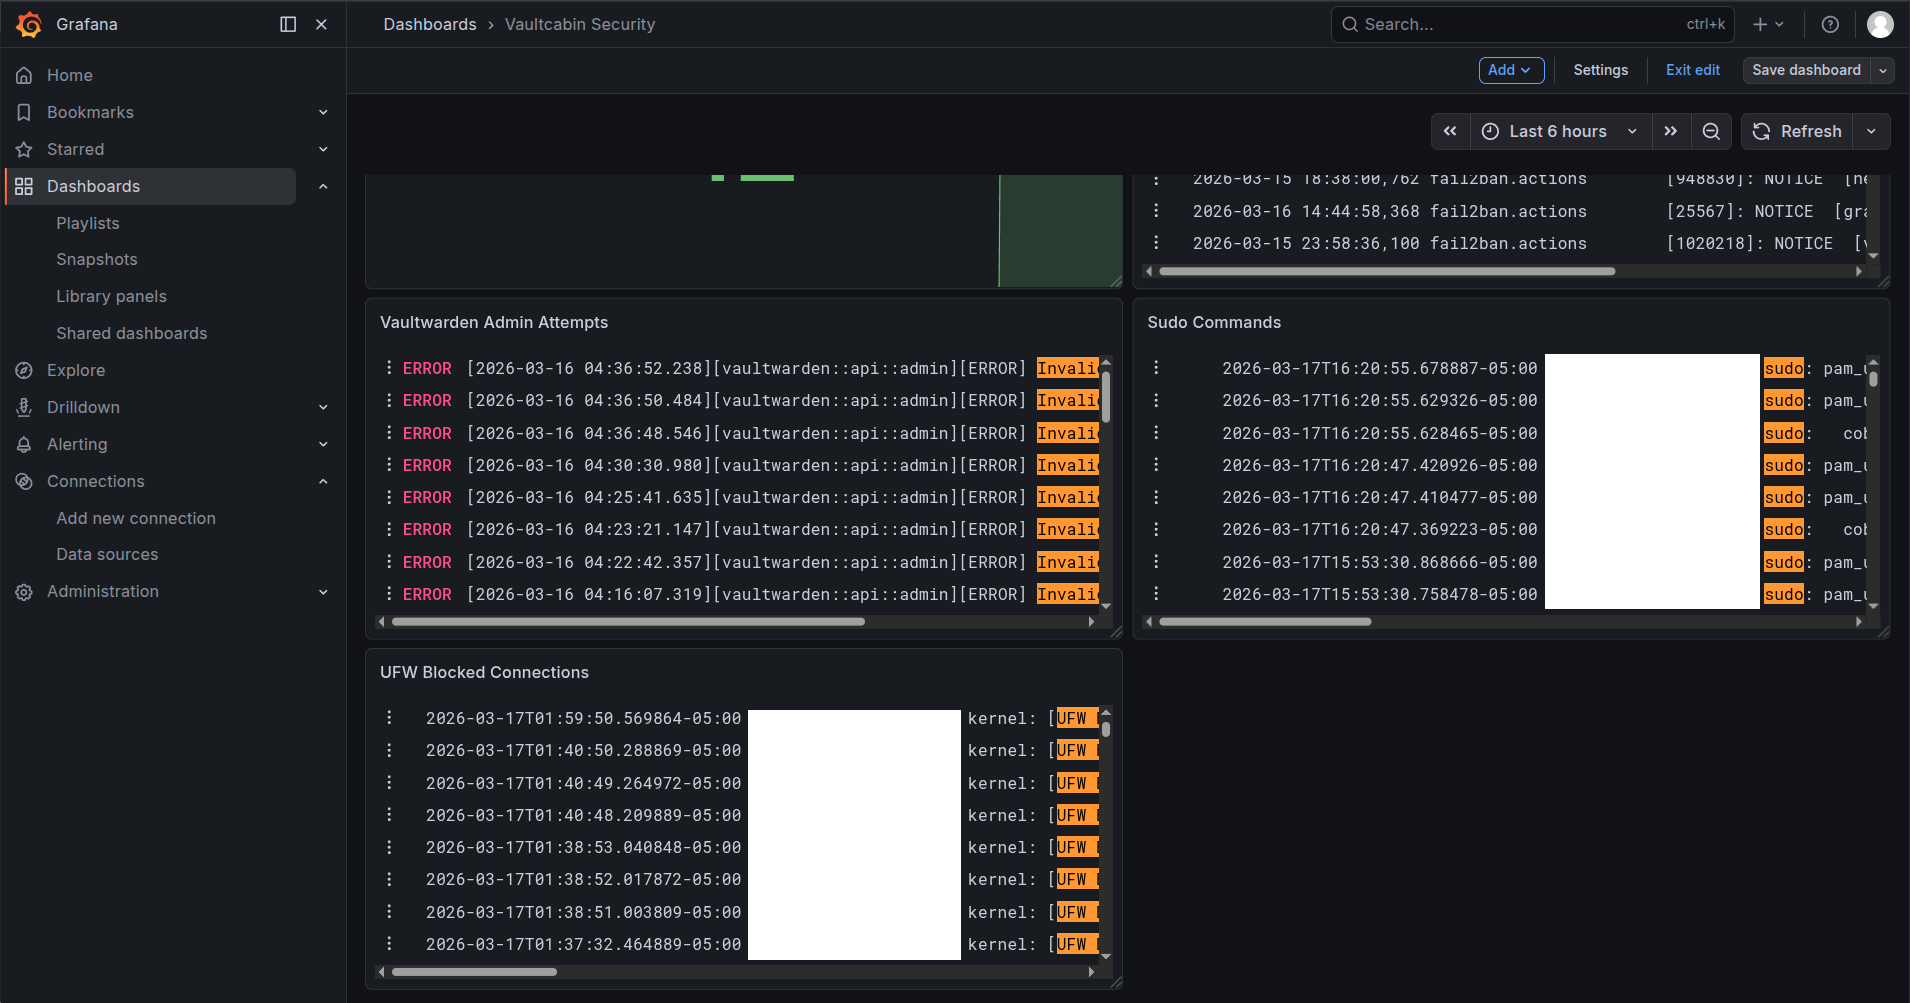
Task: Open Alerting in the sidebar
Action: tap(77, 444)
